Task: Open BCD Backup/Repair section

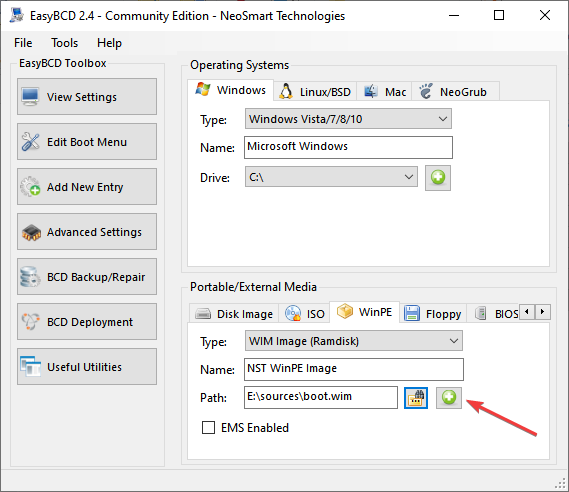Action: point(87,277)
